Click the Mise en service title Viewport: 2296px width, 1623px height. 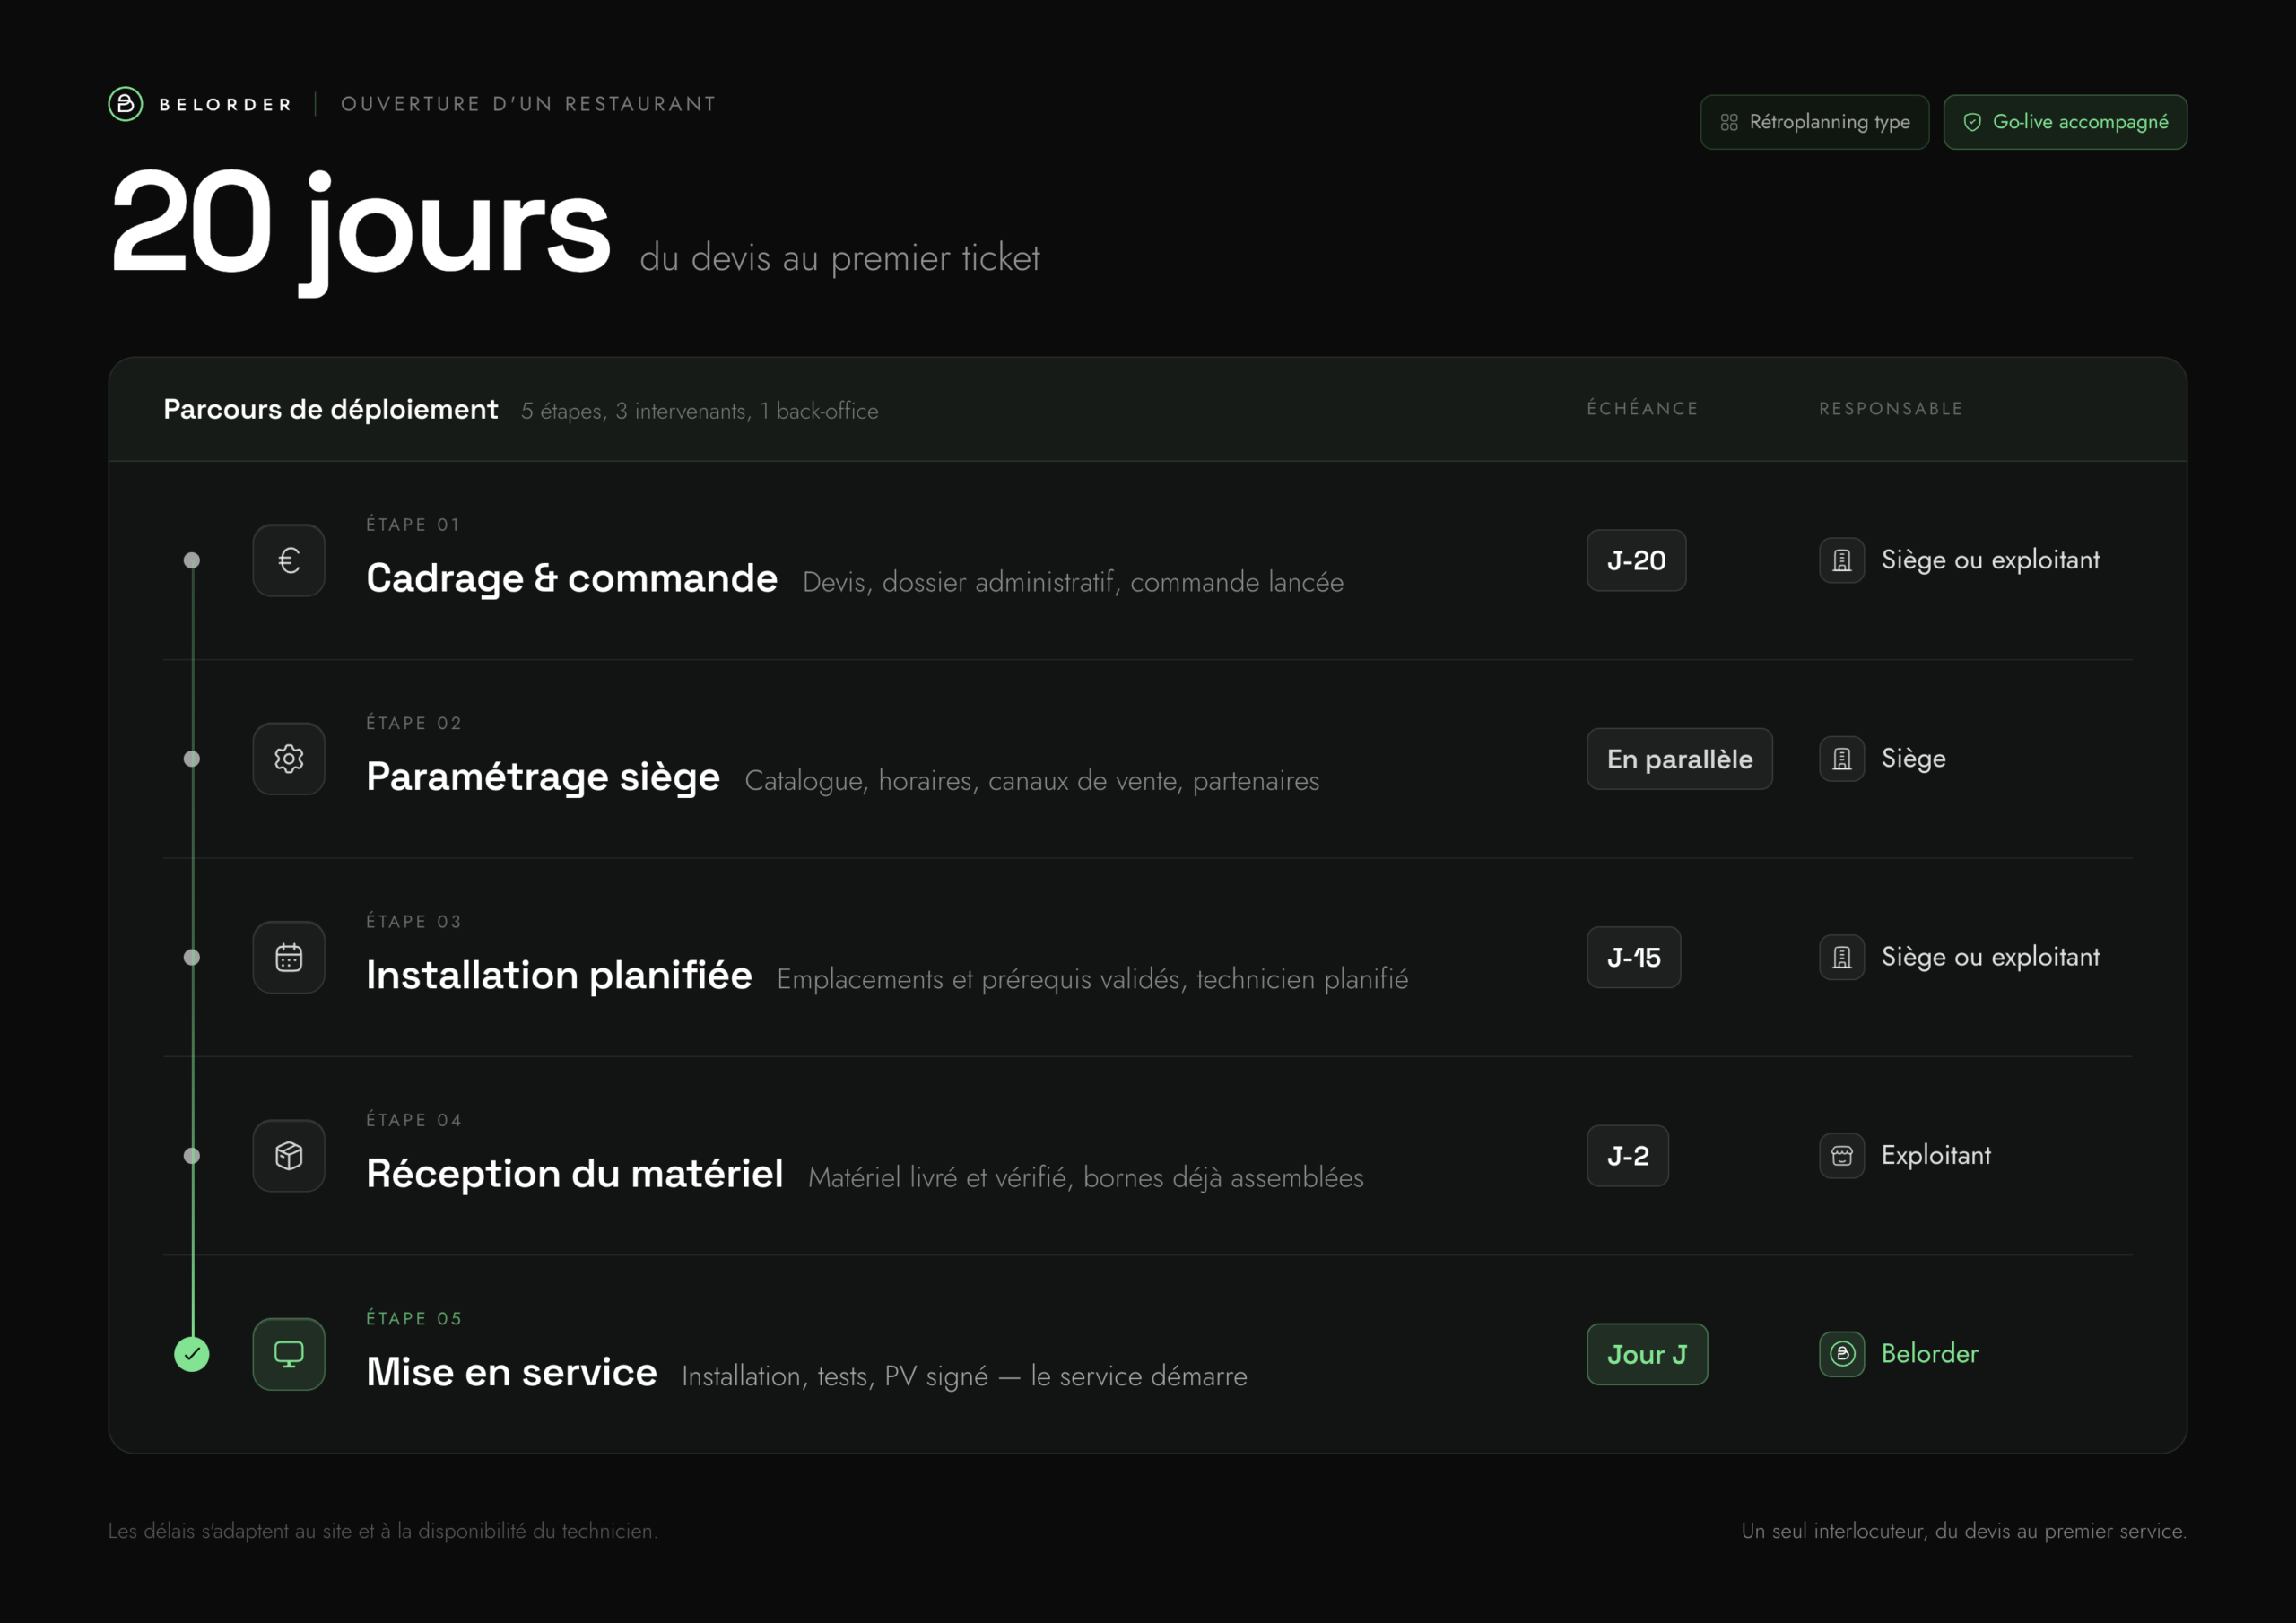click(511, 1372)
